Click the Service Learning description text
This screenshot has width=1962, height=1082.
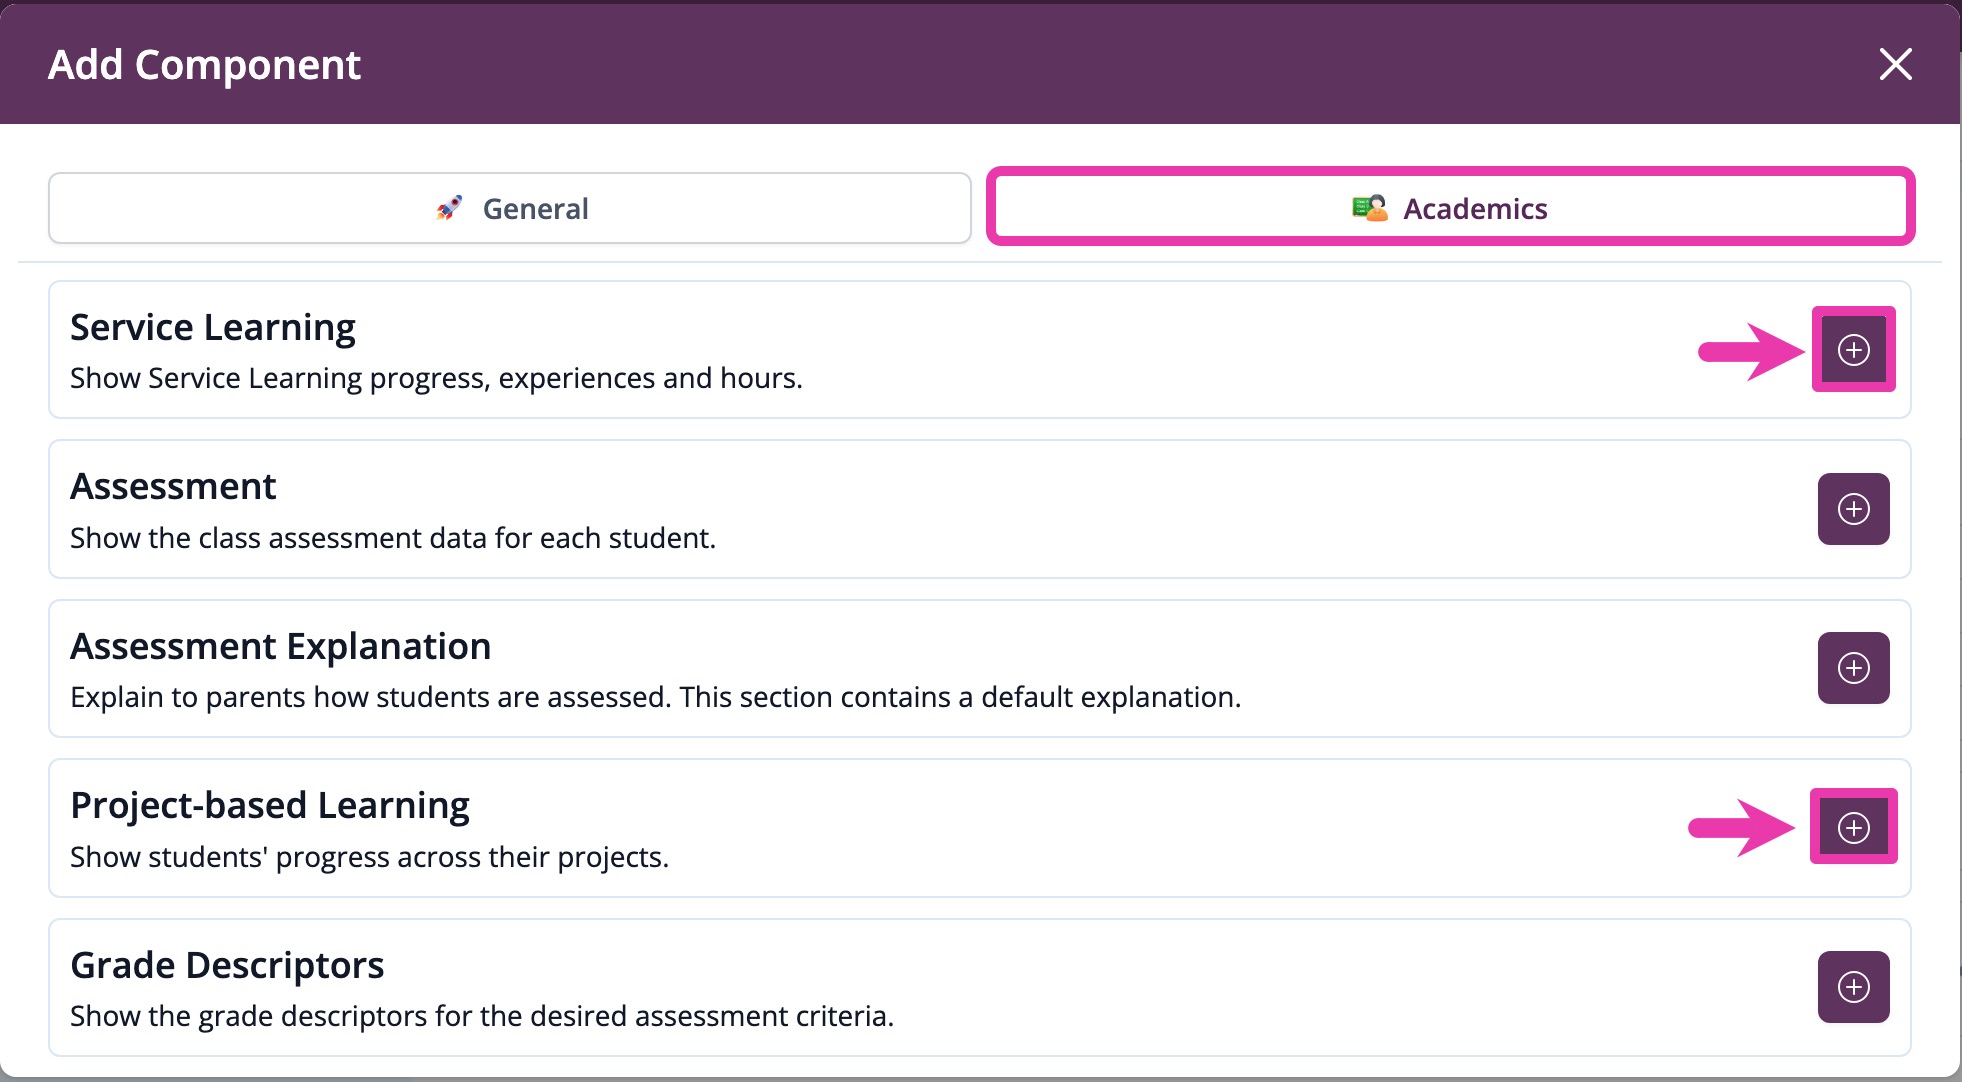click(435, 377)
